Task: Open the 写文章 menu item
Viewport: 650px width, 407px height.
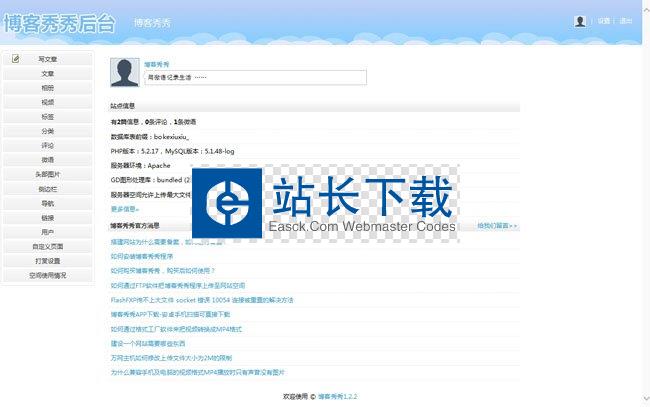Action: (48, 59)
